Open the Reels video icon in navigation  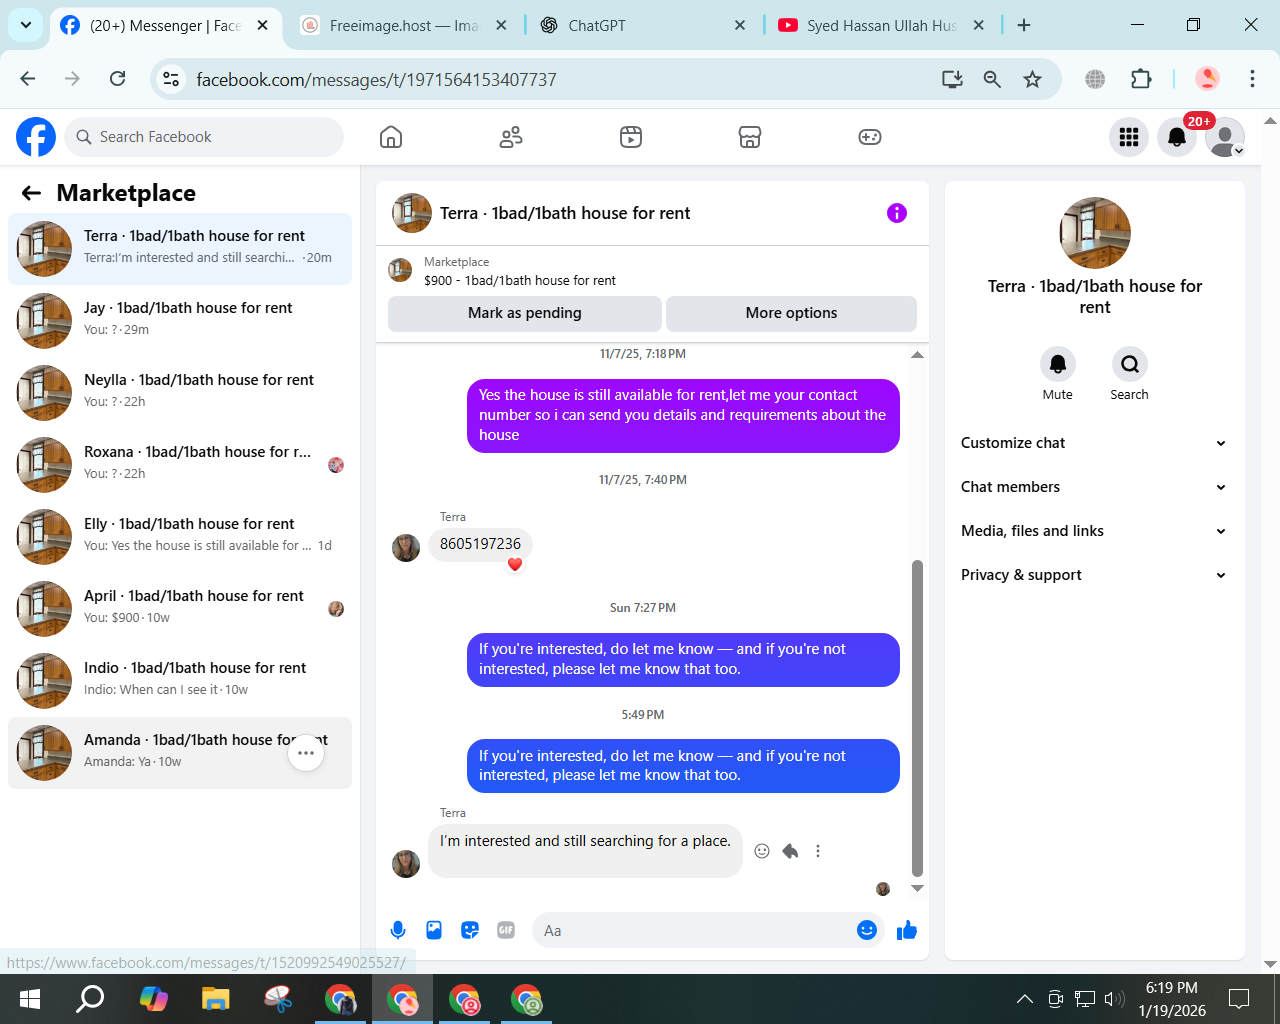pos(631,137)
